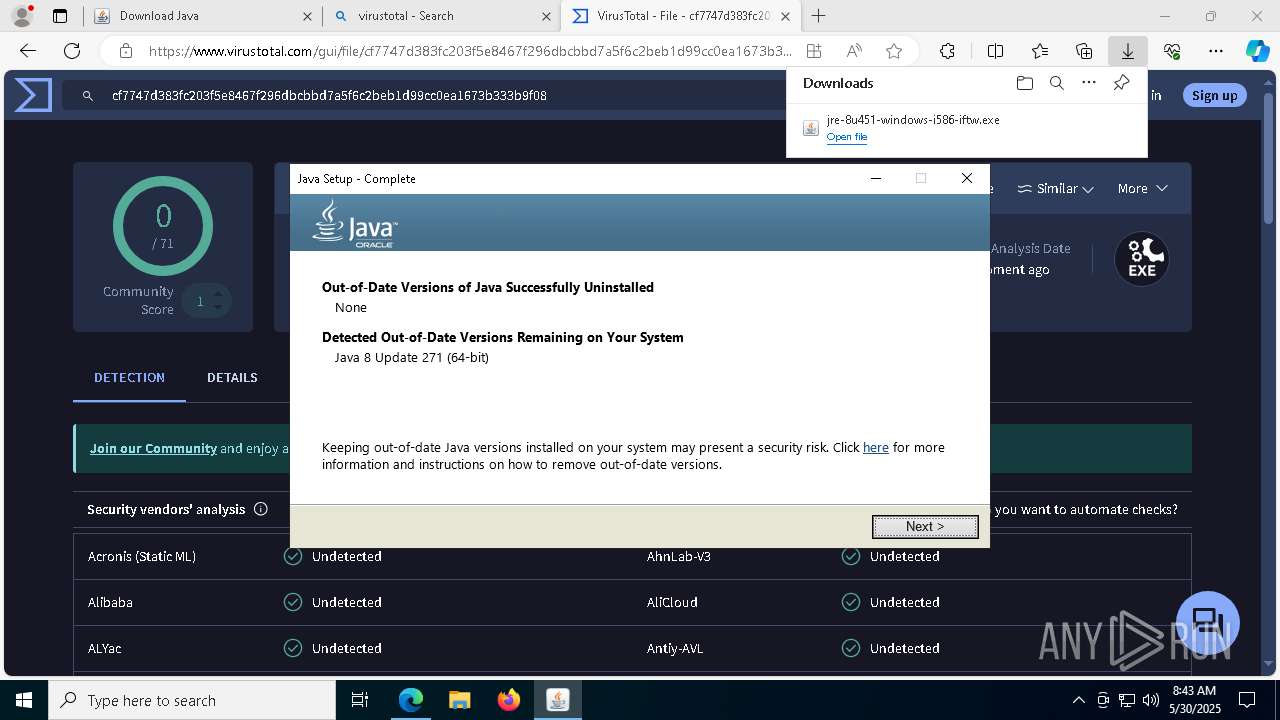
Task: Open the Browser essentials heart icon
Action: point(1172,51)
